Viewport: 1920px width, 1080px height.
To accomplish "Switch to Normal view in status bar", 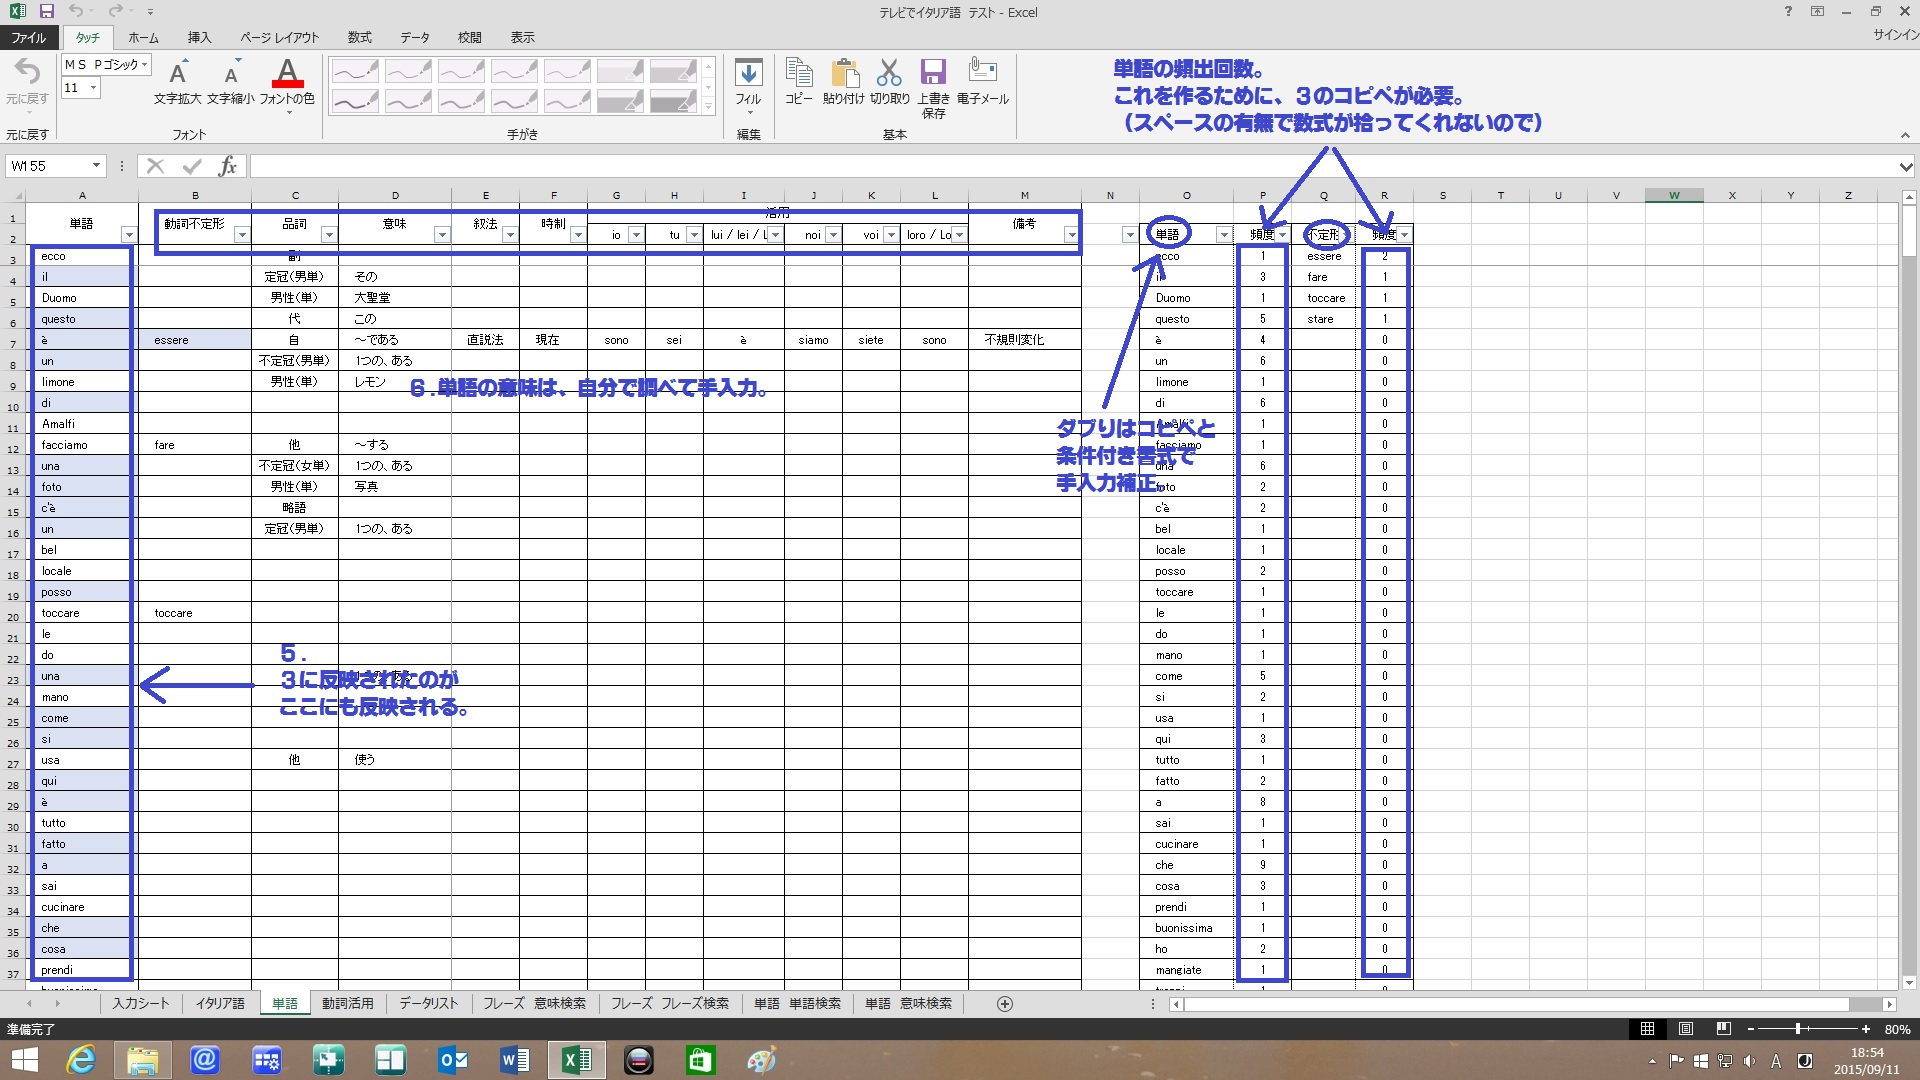I will pos(1647,1029).
